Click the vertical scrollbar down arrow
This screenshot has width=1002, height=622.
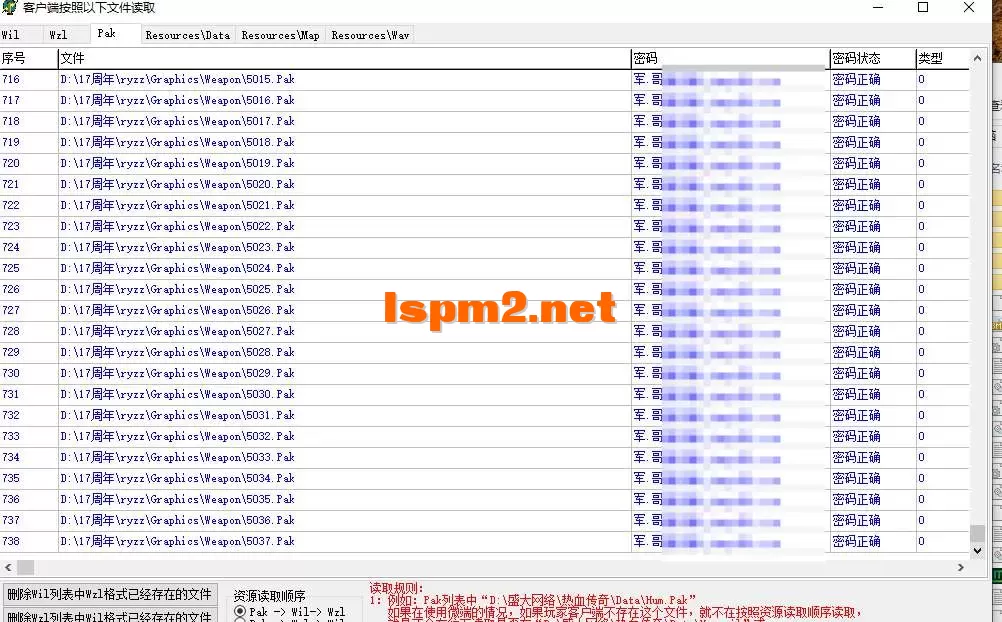[x=976, y=550]
